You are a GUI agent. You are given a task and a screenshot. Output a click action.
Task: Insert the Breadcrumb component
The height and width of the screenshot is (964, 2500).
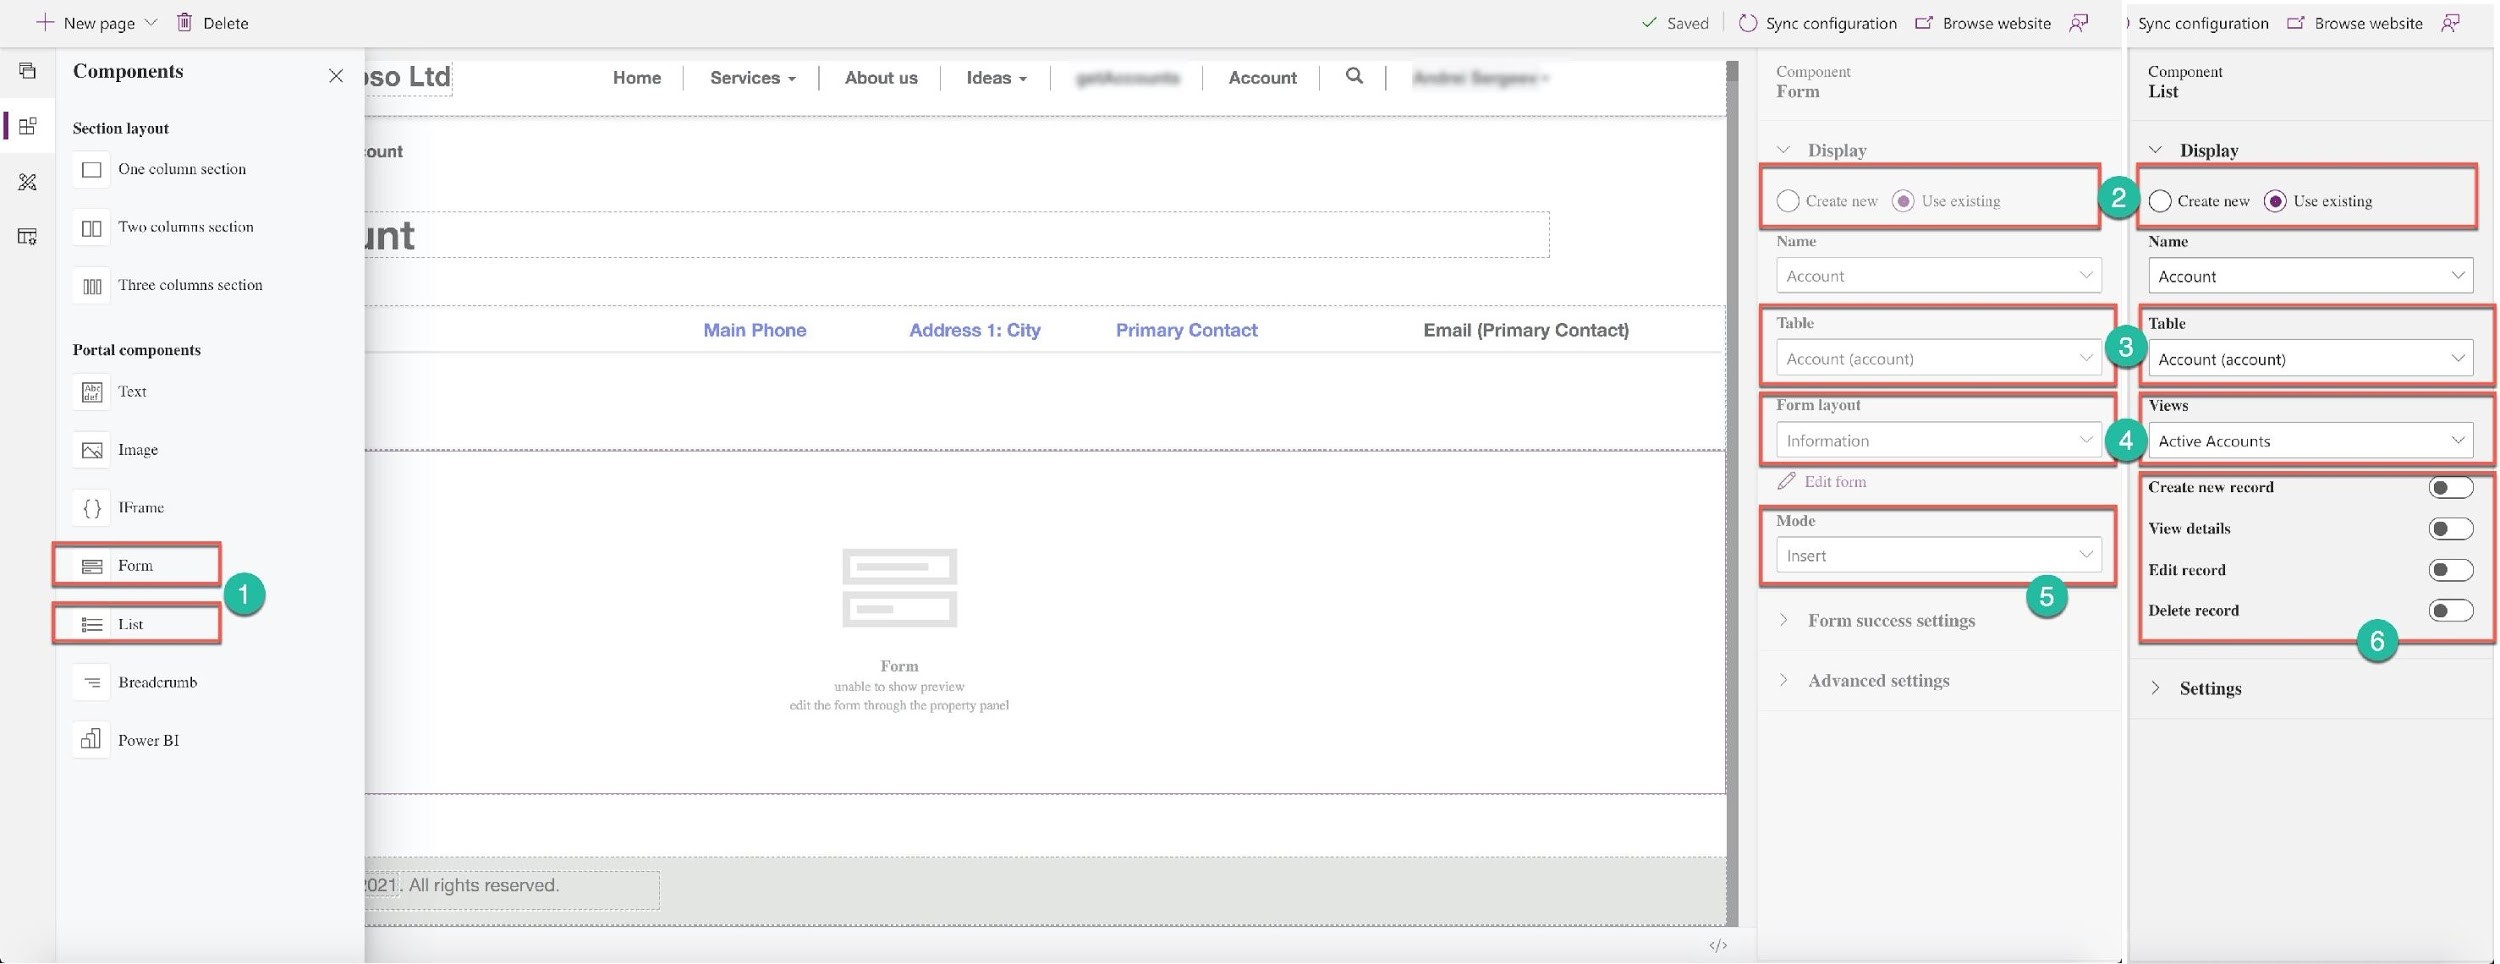tap(135, 682)
